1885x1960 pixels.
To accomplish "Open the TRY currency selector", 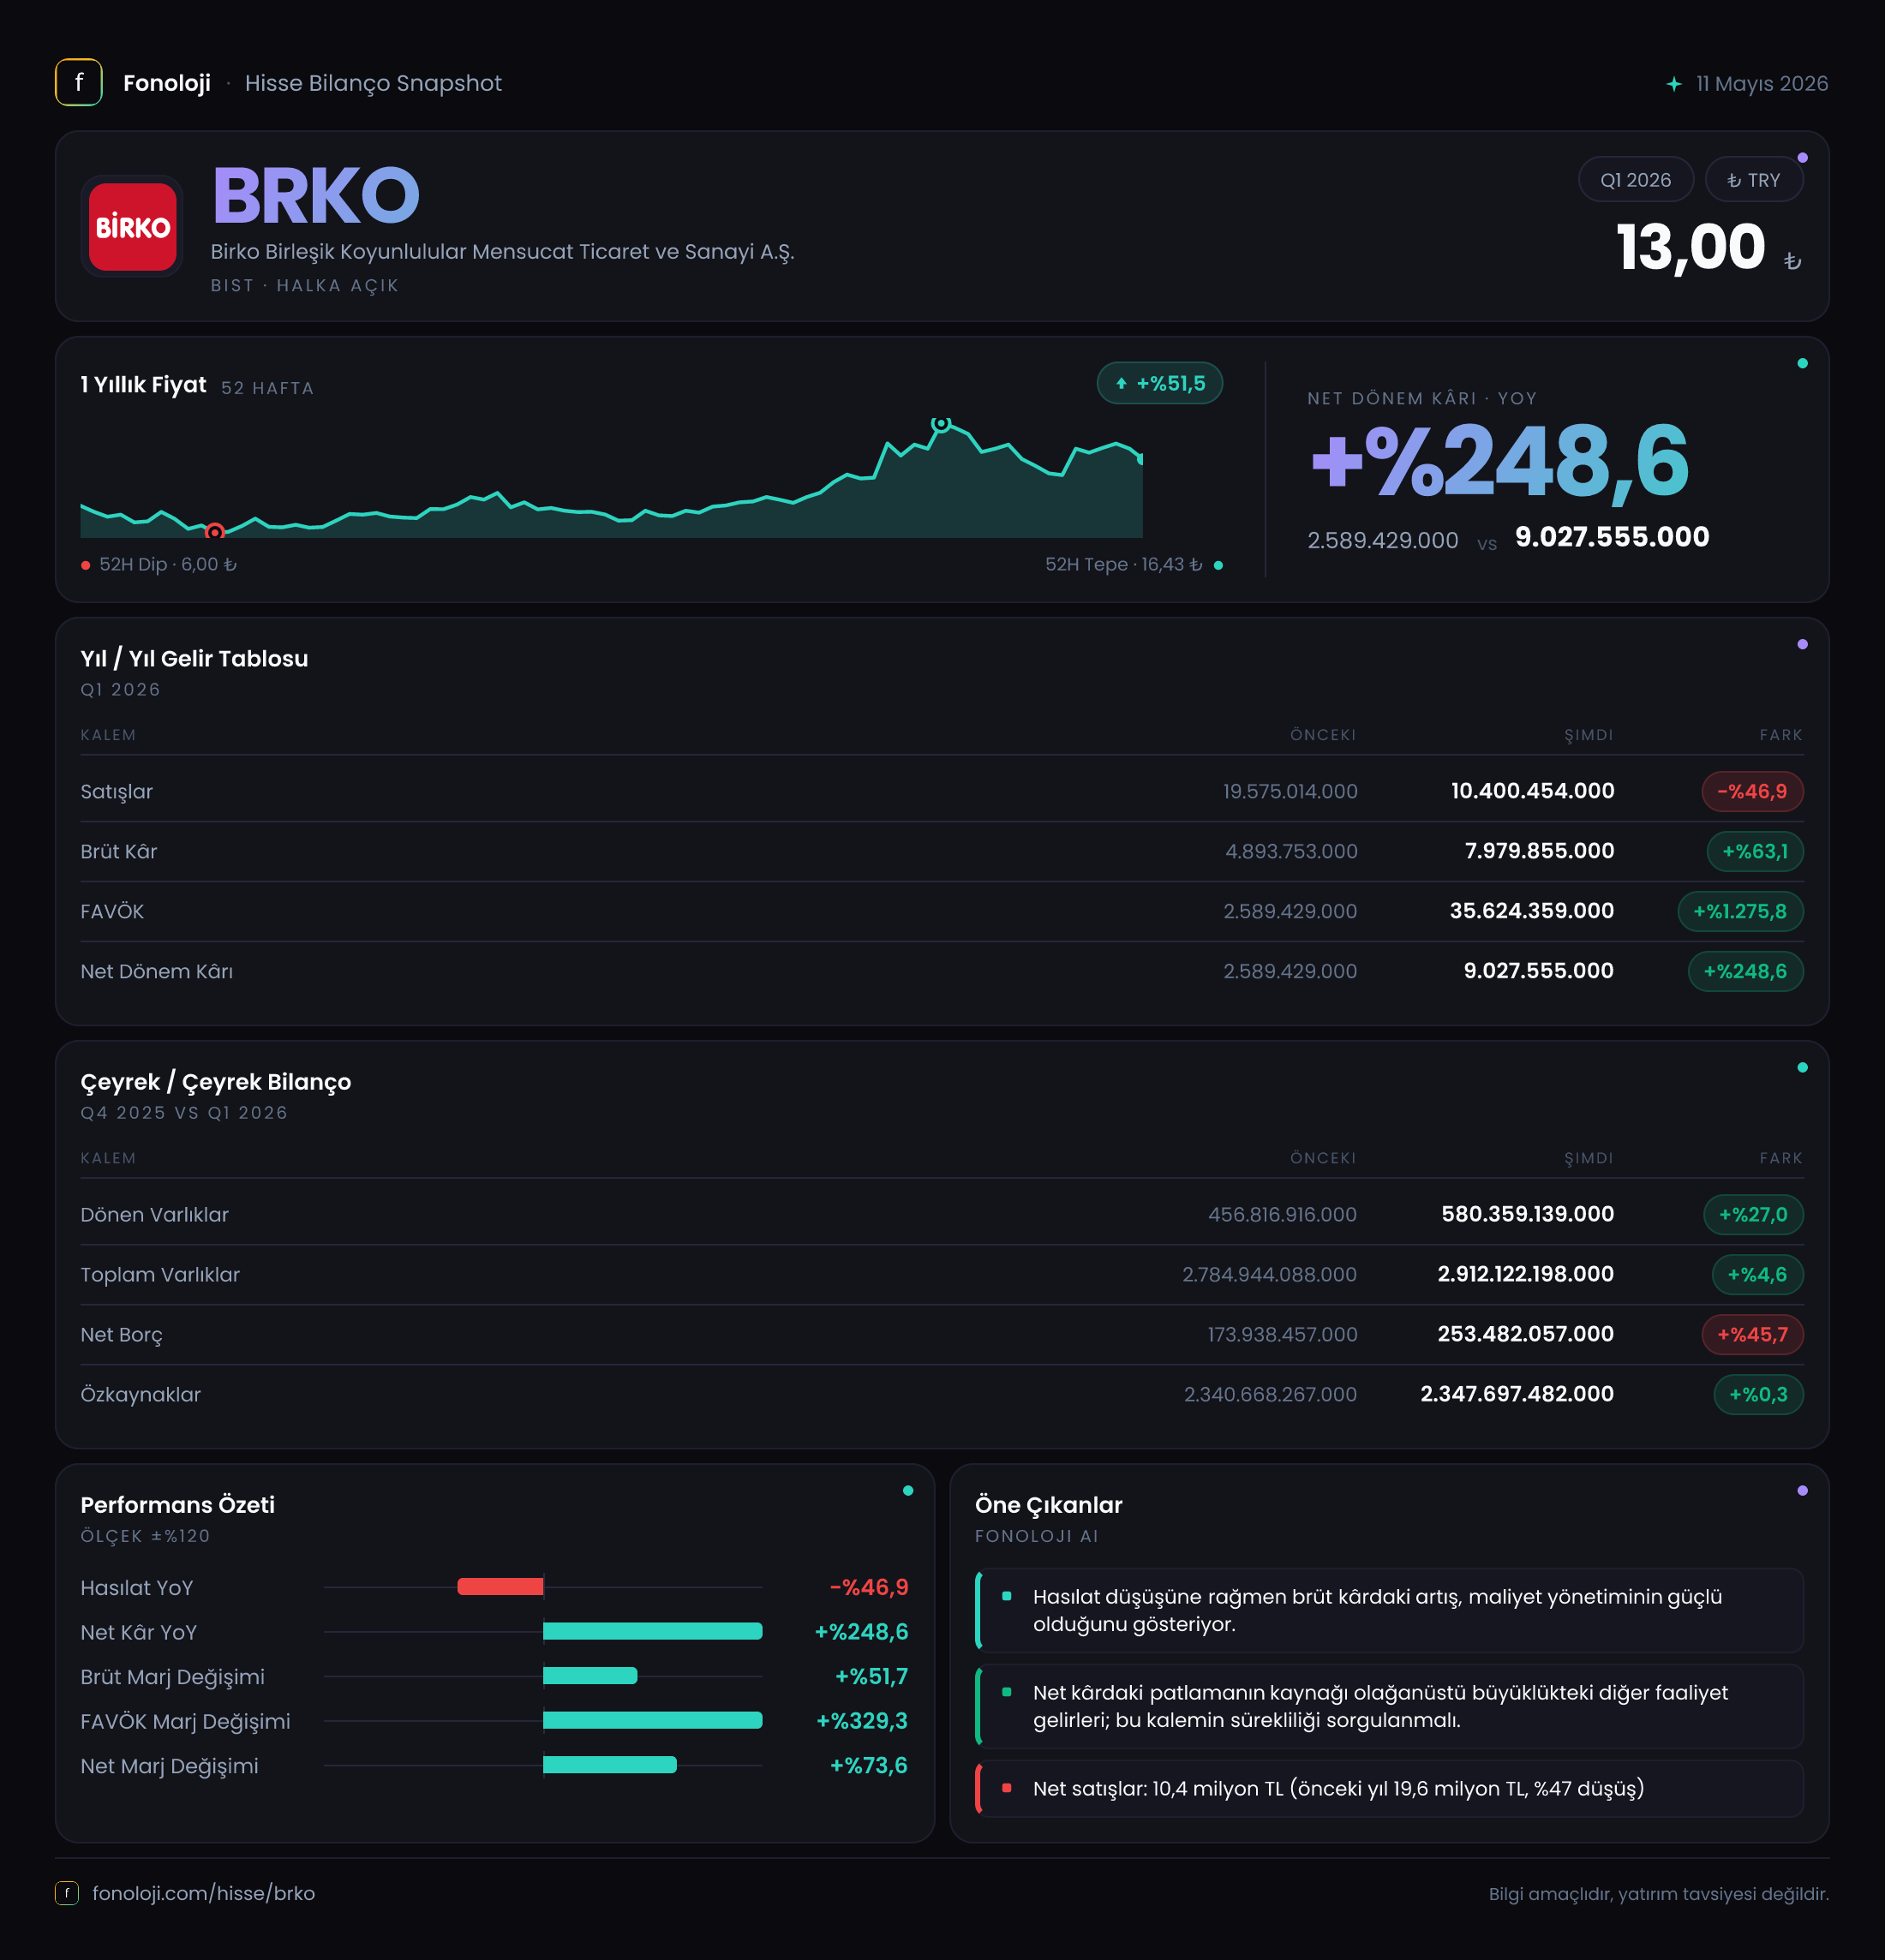I will pyautogui.click(x=1753, y=180).
